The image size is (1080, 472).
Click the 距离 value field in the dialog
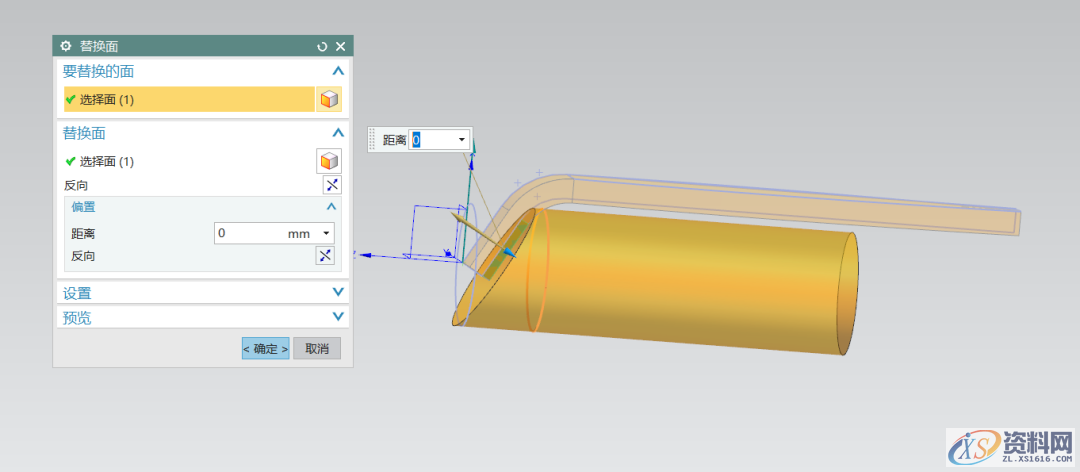pos(250,233)
